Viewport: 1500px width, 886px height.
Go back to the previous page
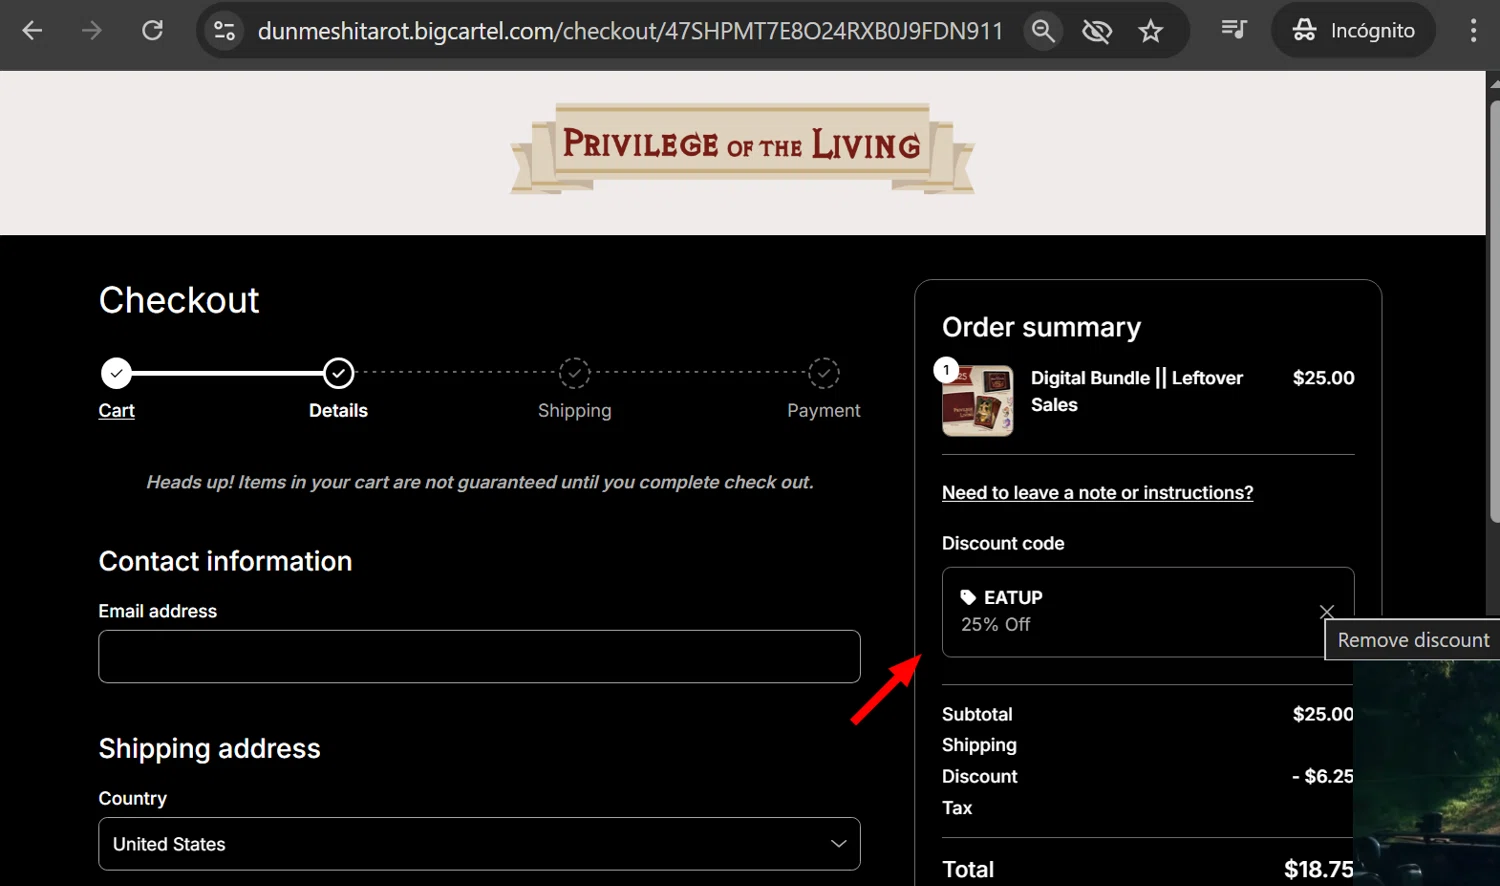point(32,31)
